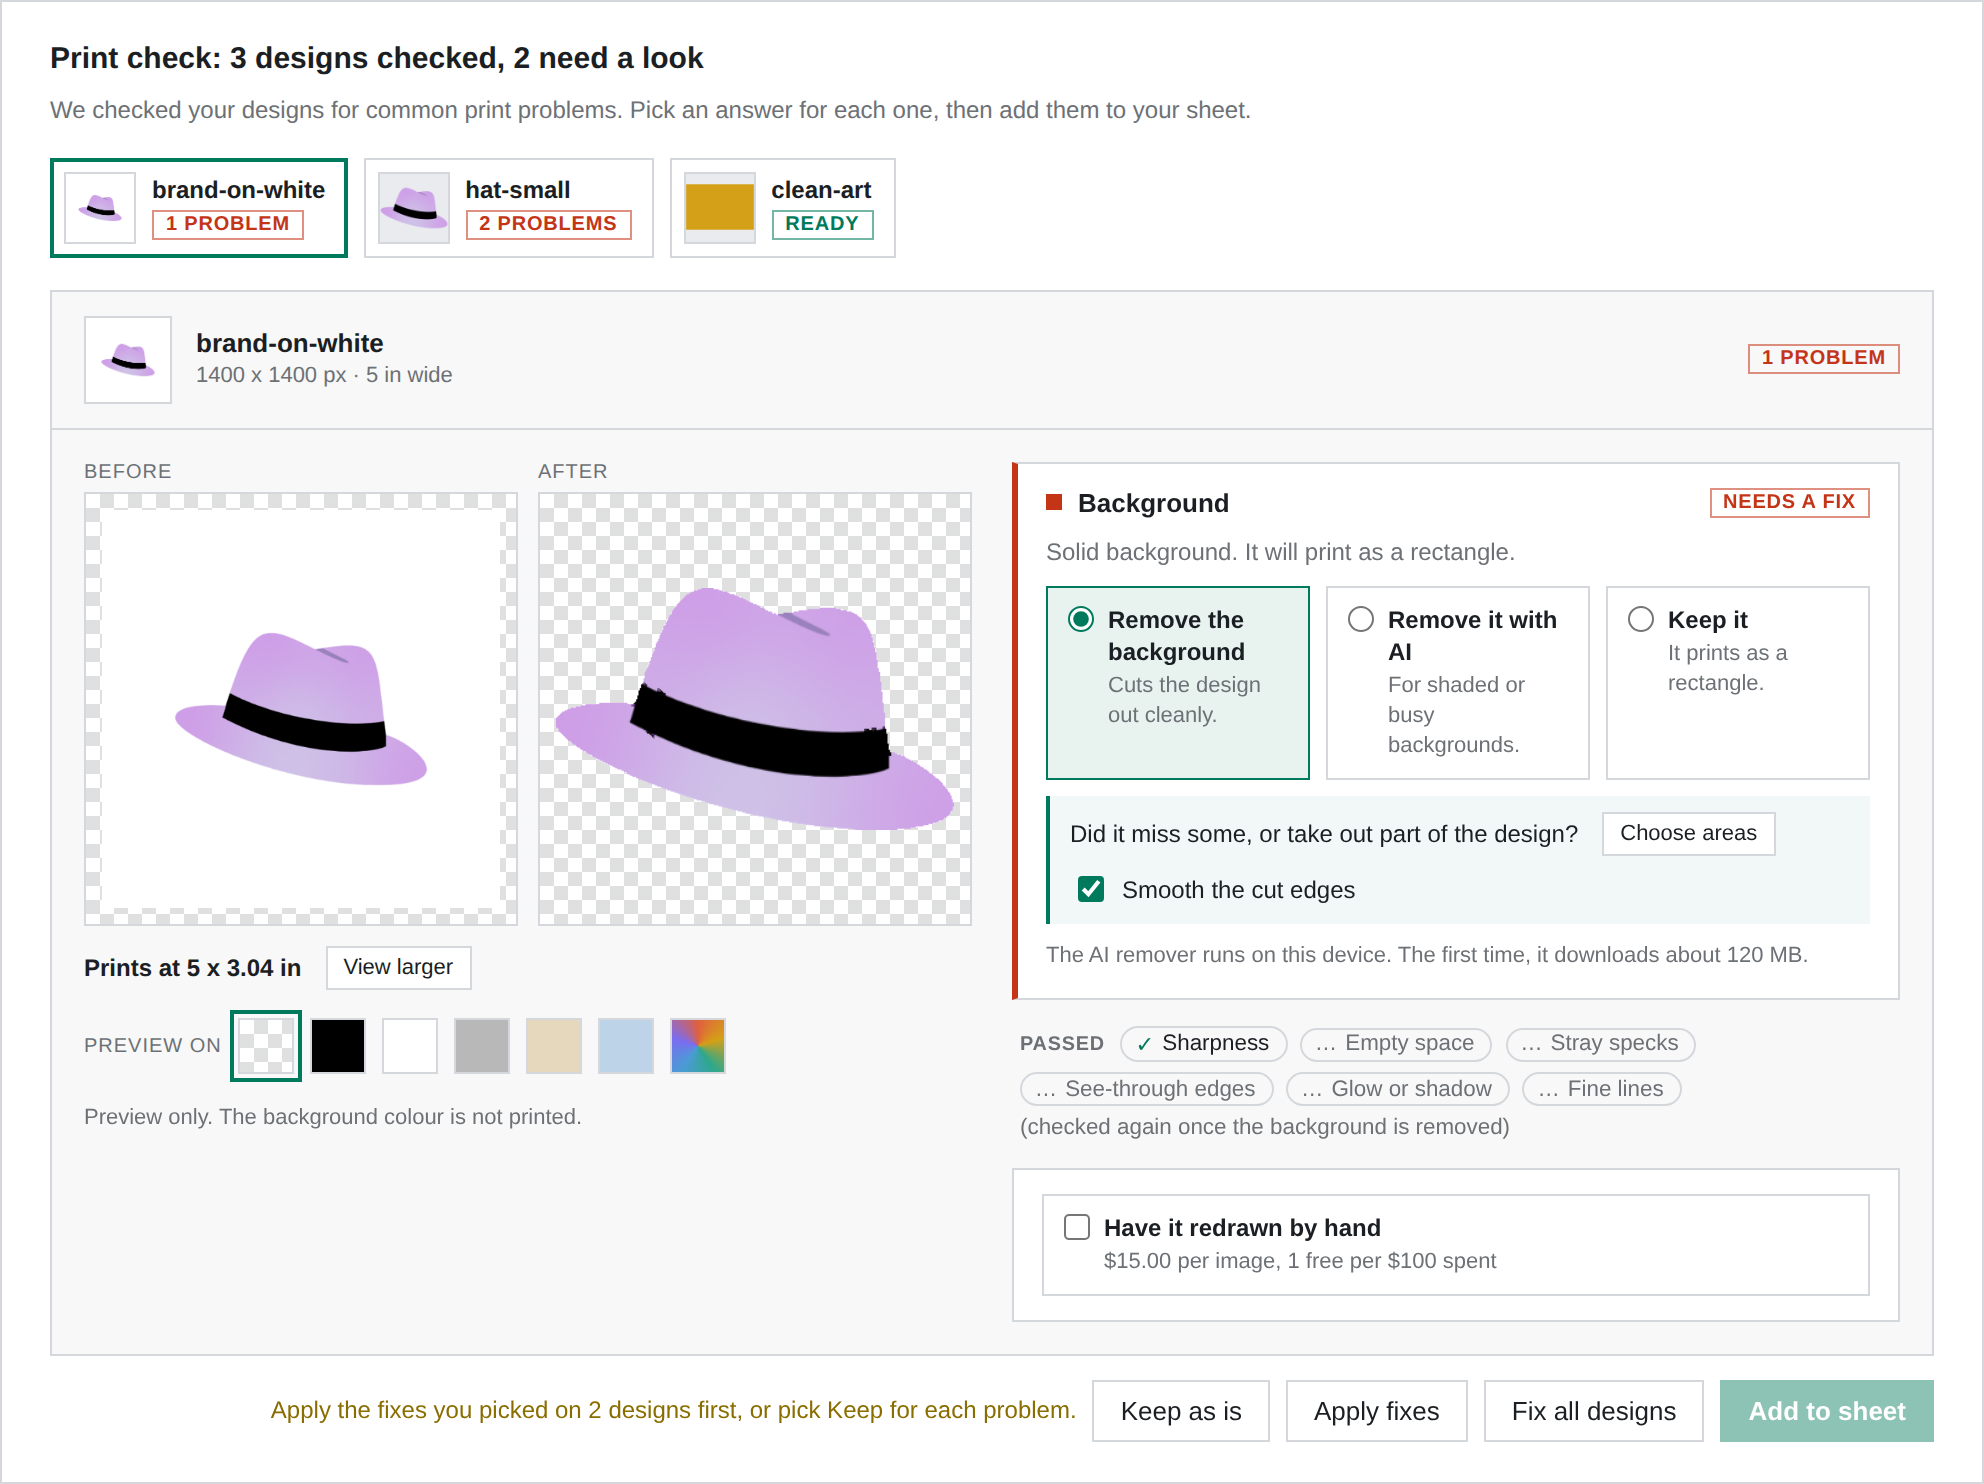The image size is (1984, 1484).
Task: Click the BEFORE preview image
Action: pos(301,709)
